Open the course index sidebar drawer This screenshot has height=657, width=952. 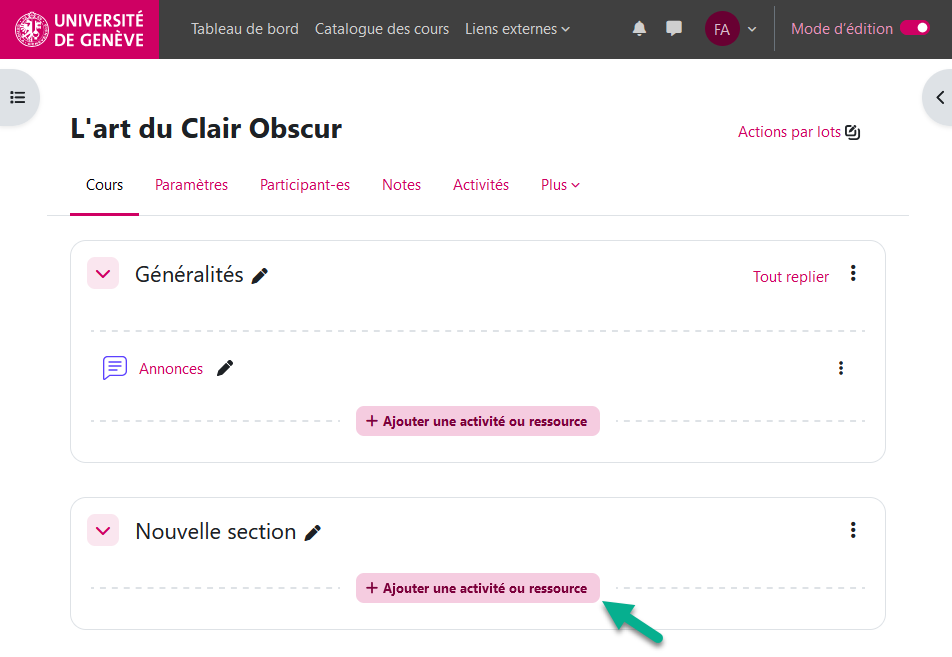17,97
